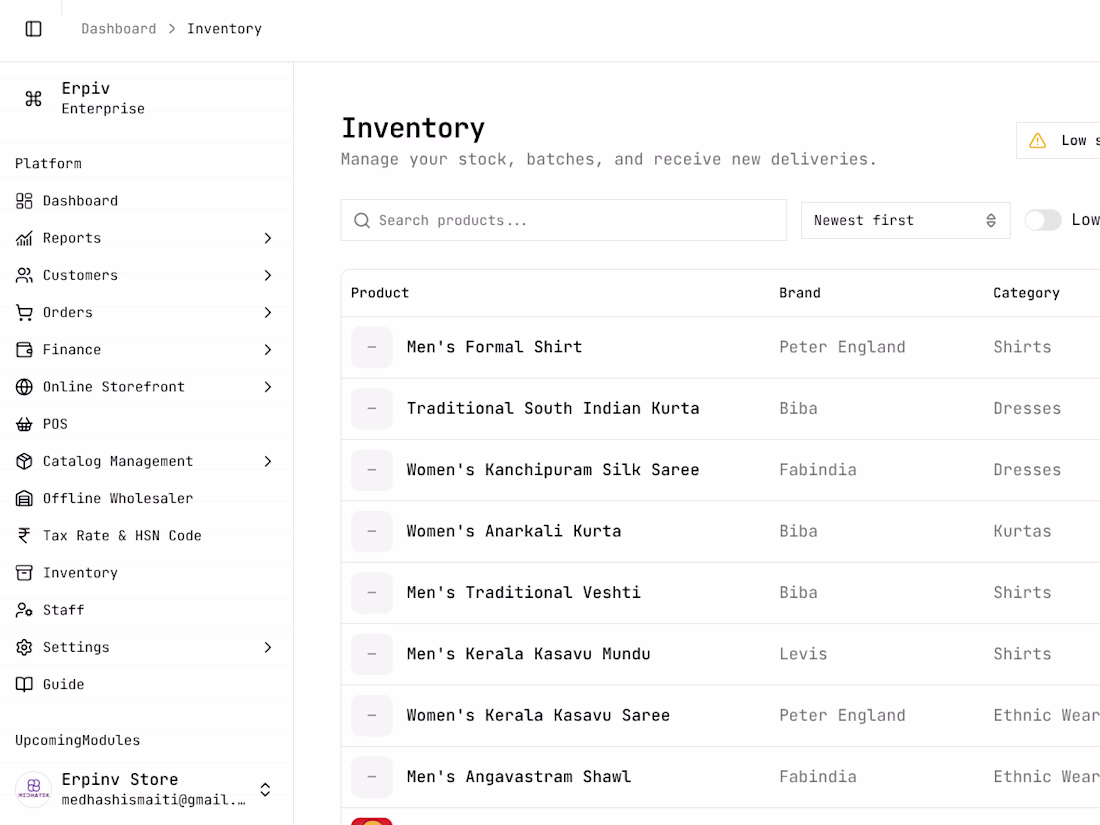The image size is (1100, 825).
Task: Click the Erpiv Enterprise workspace header
Action: (x=146, y=98)
